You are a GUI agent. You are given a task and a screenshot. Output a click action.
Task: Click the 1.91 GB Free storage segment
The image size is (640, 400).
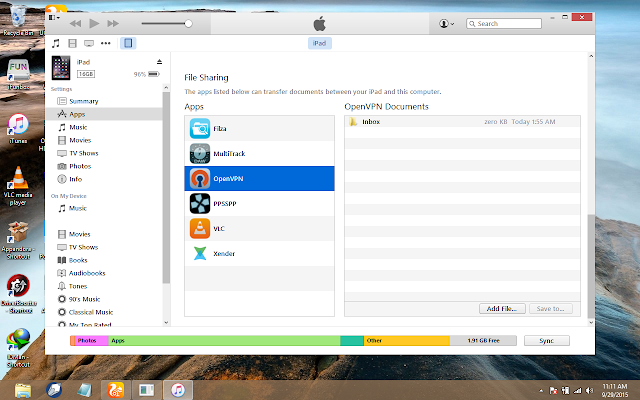coord(483,340)
